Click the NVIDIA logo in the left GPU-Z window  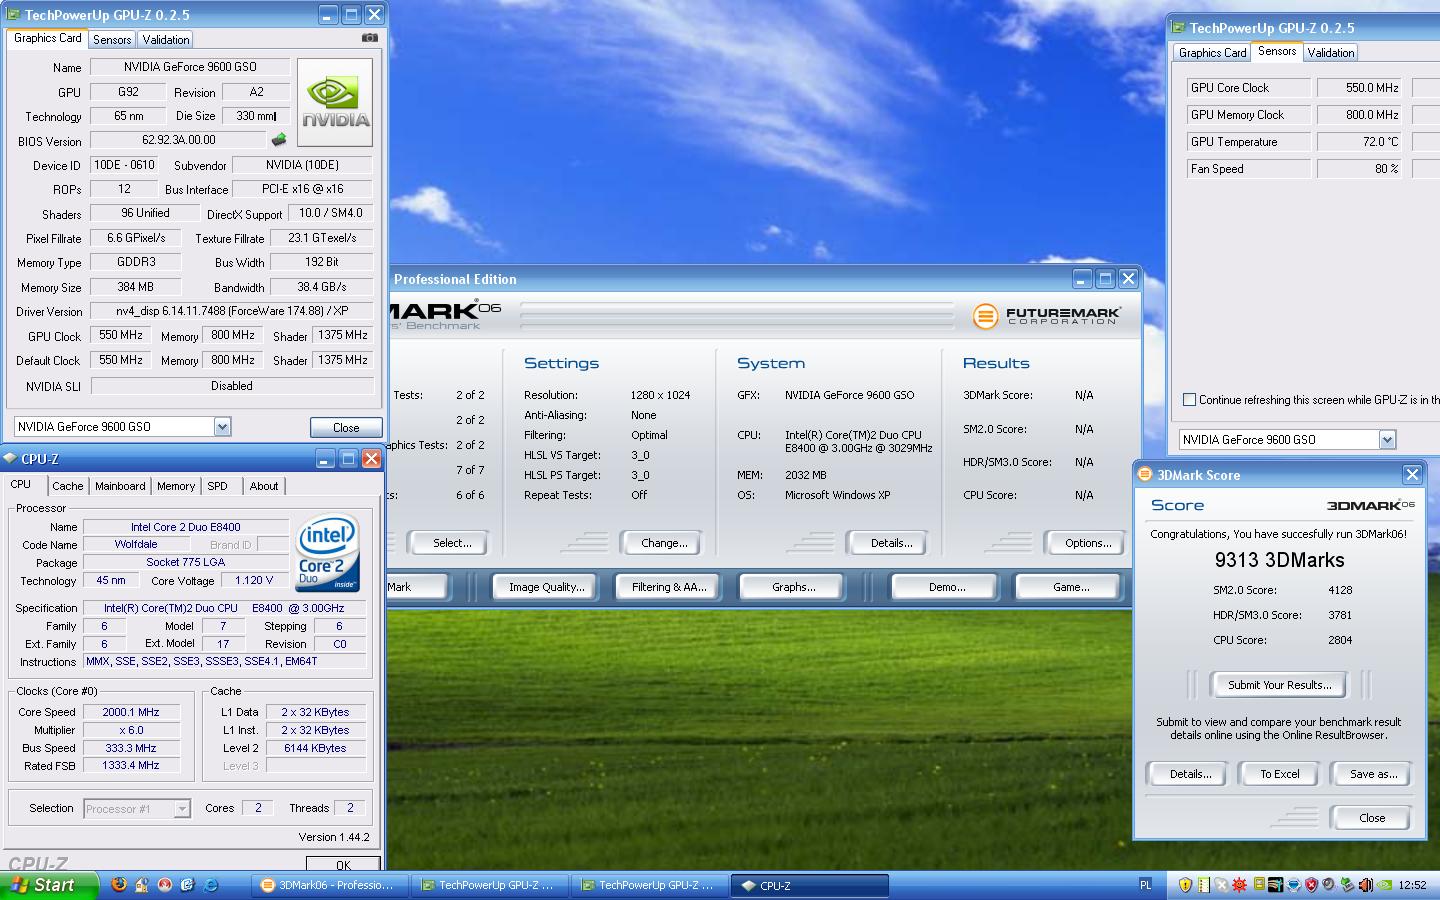tap(335, 103)
